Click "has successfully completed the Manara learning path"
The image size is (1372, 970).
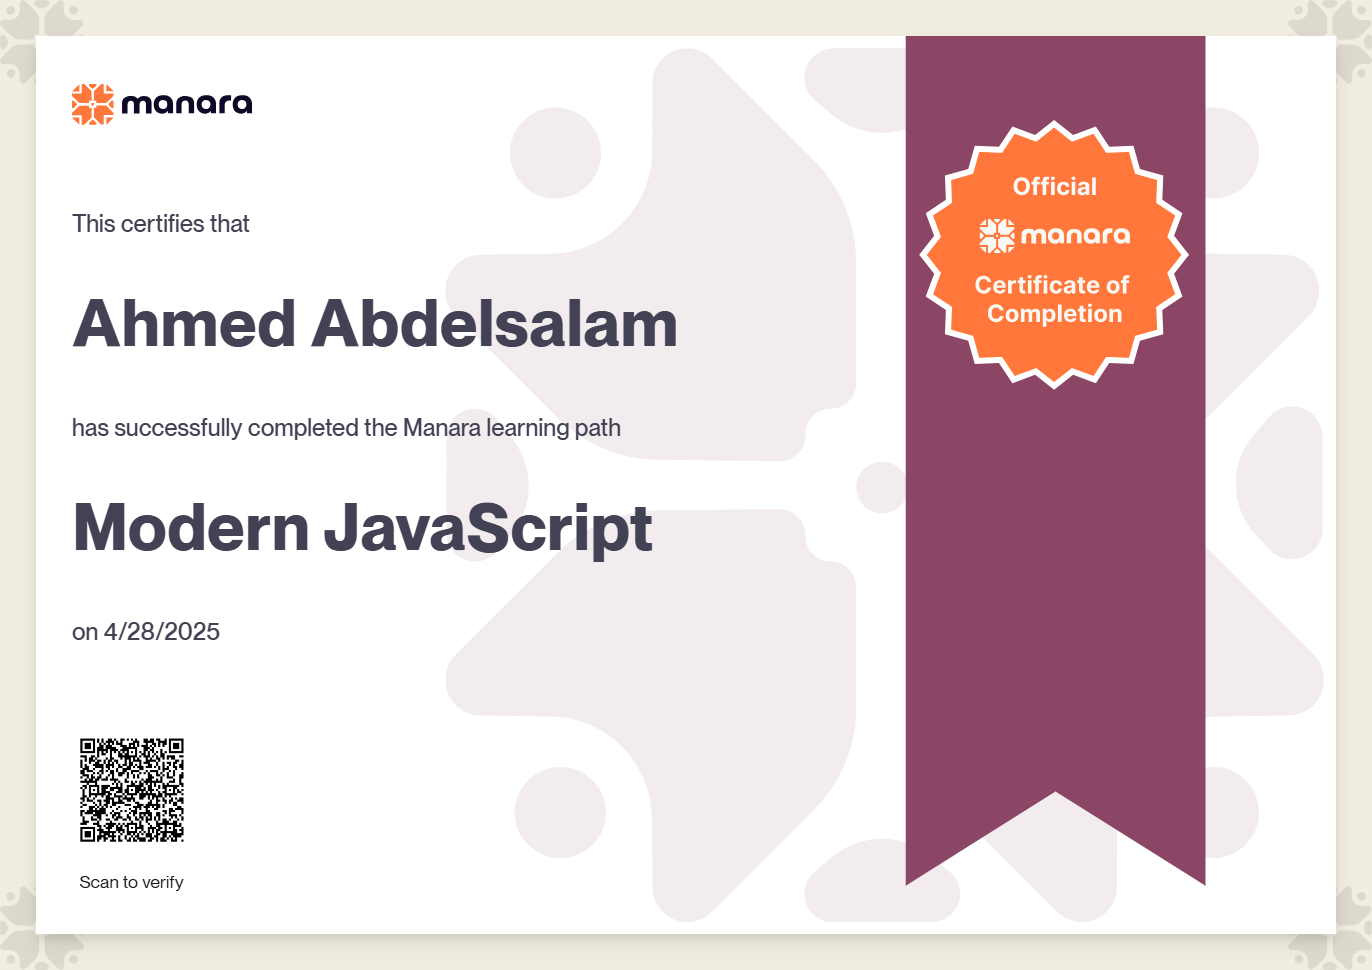[346, 428]
